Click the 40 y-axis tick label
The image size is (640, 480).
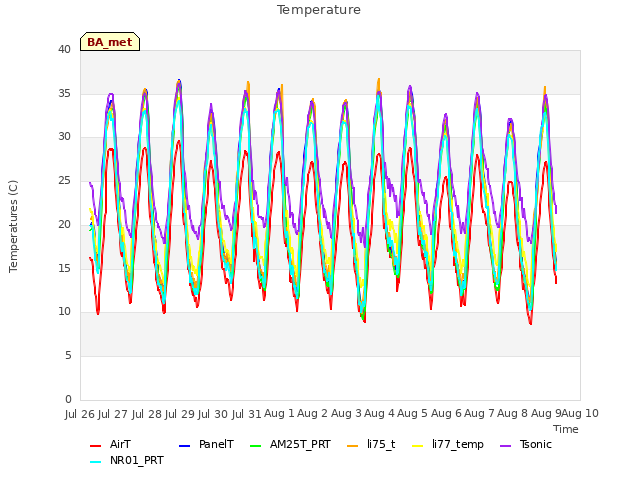[64, 49]
